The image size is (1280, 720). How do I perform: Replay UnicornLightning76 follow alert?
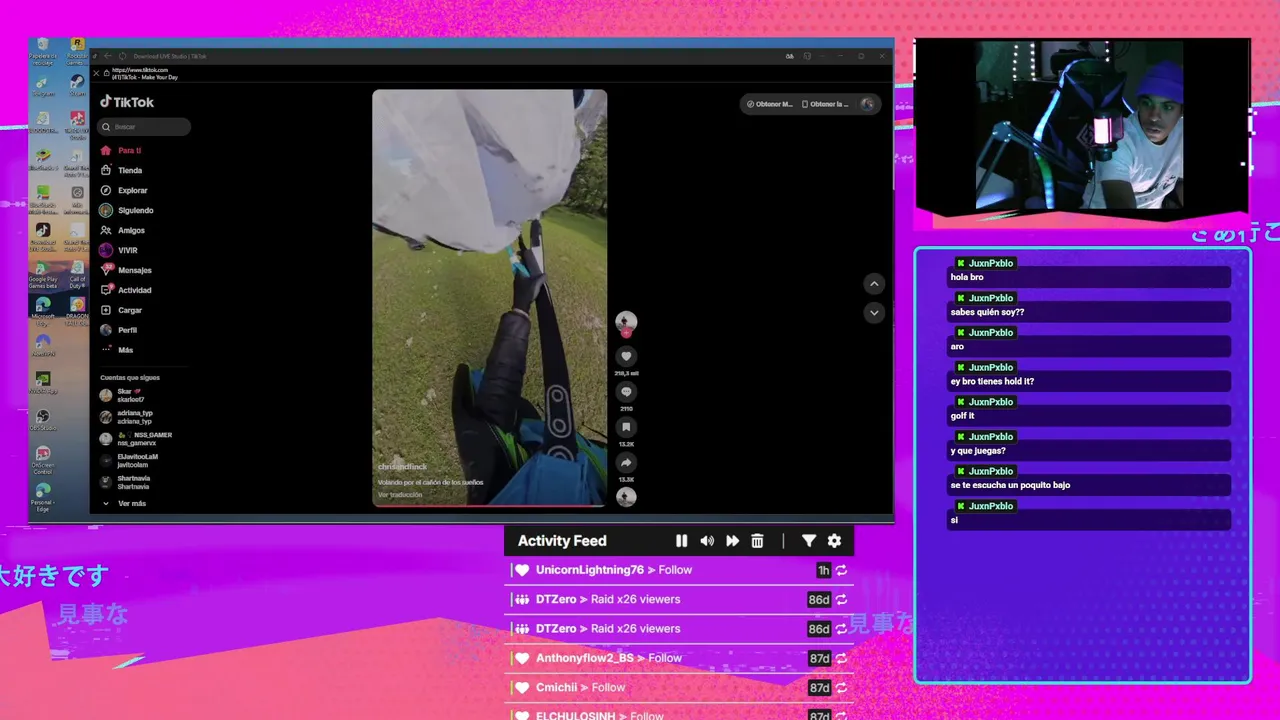point(841,570)
